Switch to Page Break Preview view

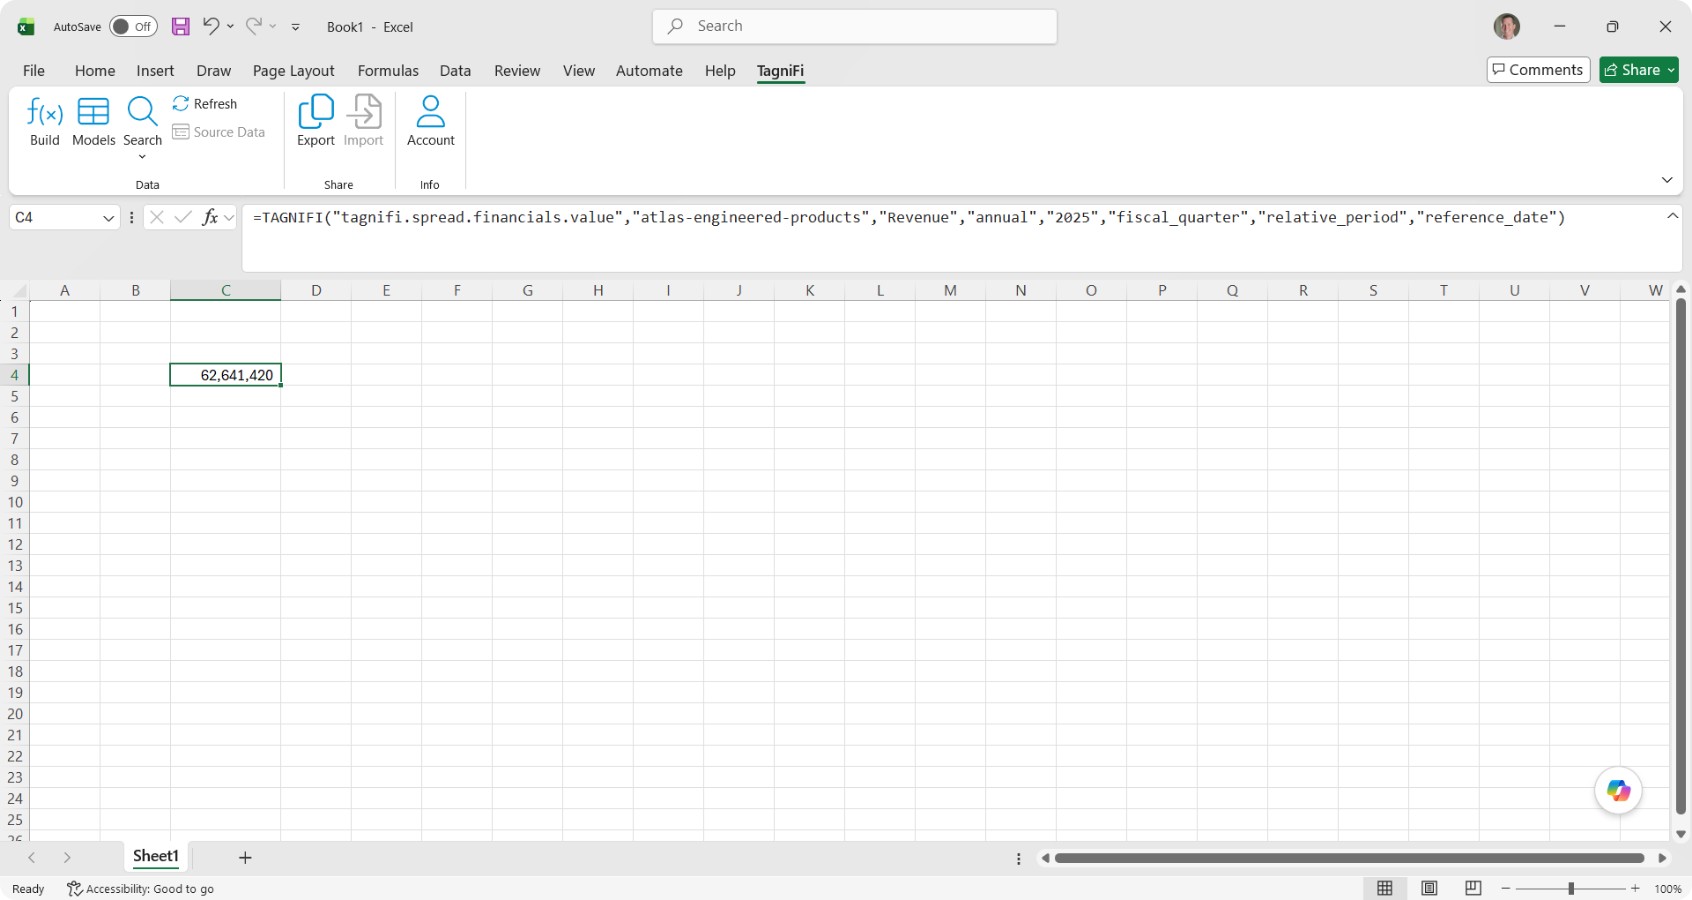(1473, 888)
